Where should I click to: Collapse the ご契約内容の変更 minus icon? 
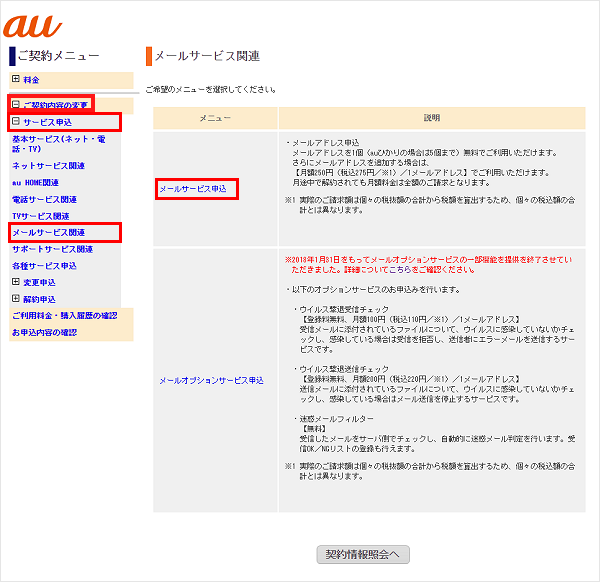coord(16,105)
